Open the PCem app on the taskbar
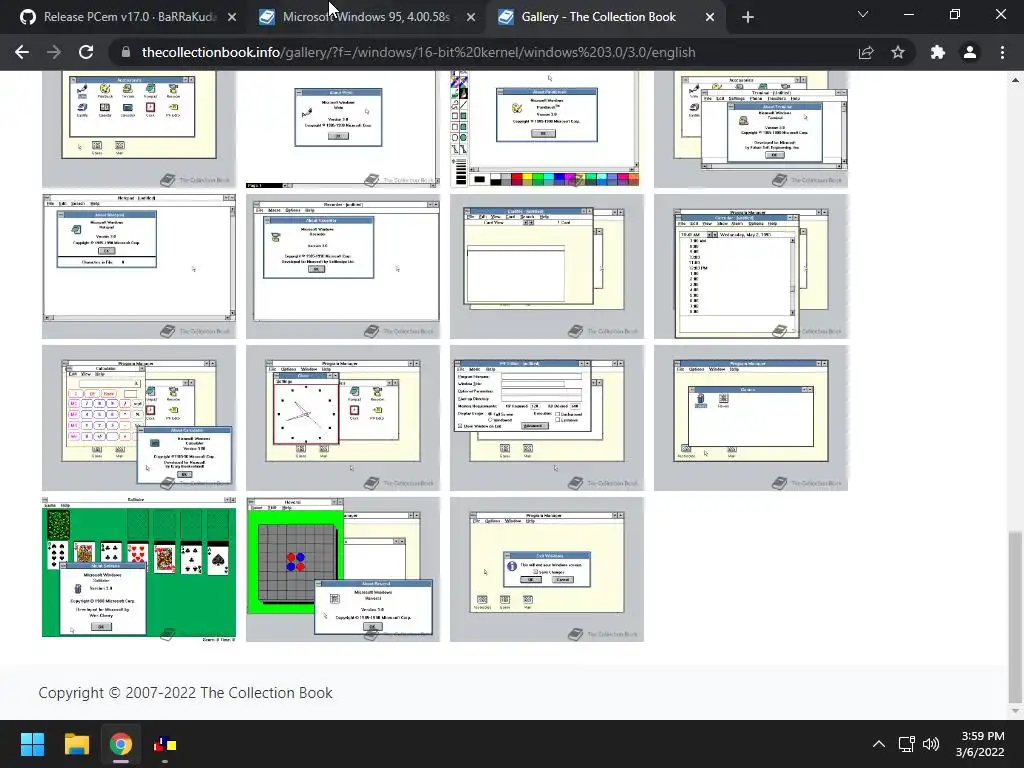Image resolution: width=1024 pixels, height=768 pixels. pos(165,744)
